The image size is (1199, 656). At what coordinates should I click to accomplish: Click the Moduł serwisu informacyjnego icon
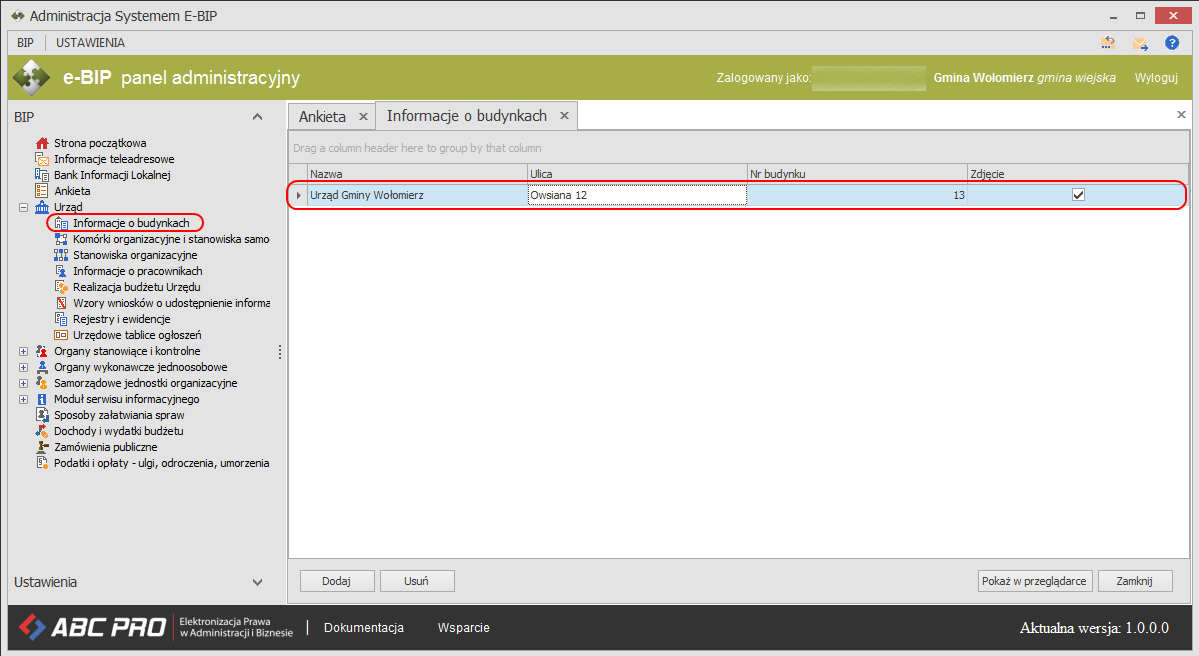click(42, 400)
